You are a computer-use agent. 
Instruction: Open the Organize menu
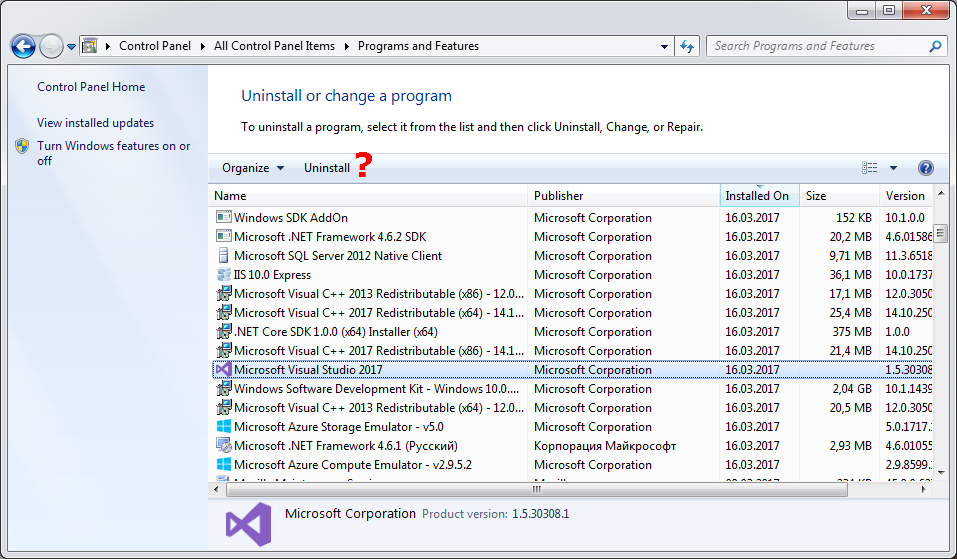253,168
